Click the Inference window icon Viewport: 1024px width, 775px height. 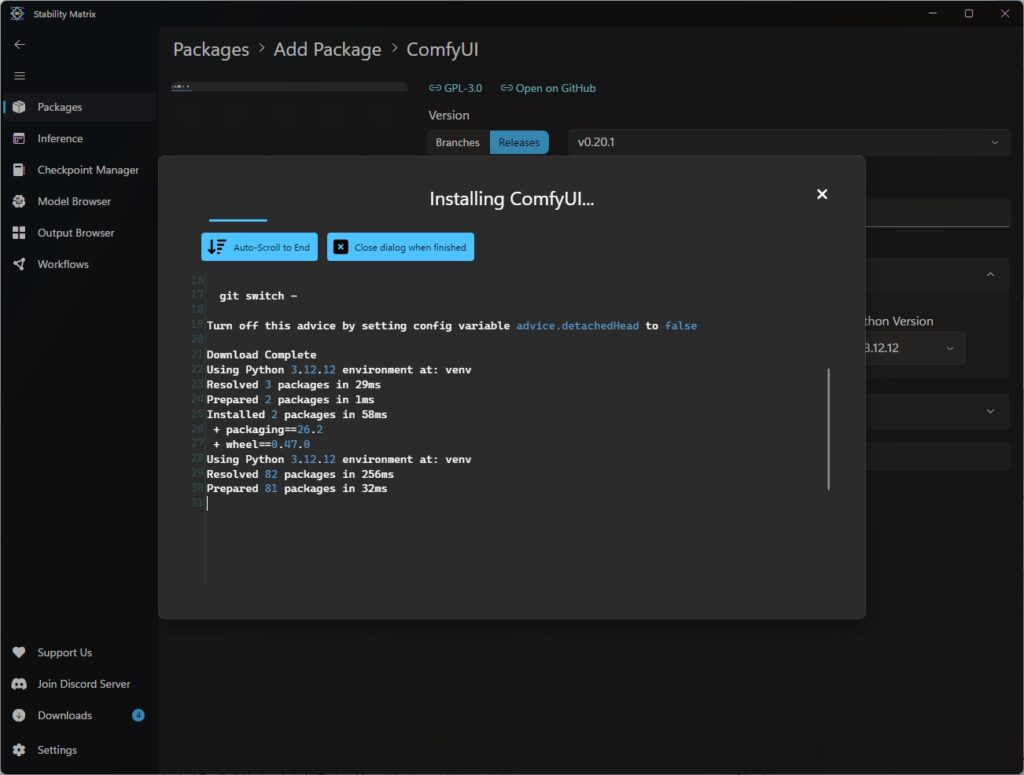(x=19, y=138)
